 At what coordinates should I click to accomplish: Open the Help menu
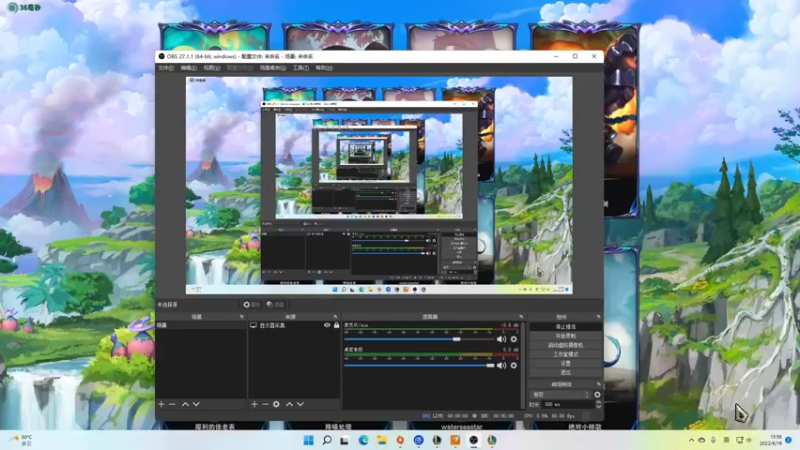324,68
